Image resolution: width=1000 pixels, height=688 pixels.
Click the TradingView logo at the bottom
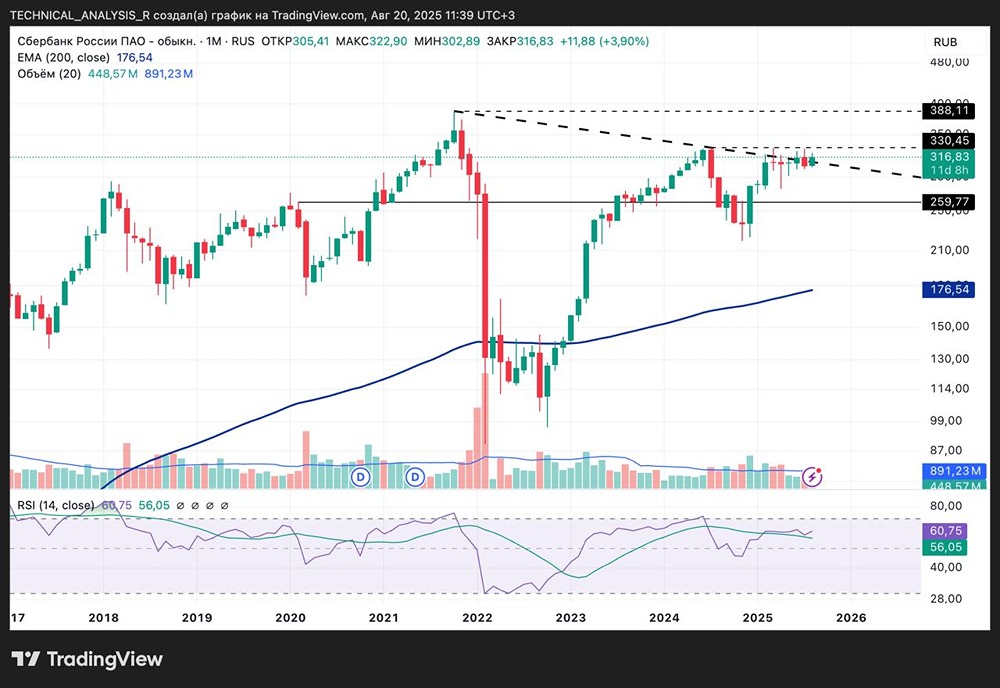click(87, 659)
